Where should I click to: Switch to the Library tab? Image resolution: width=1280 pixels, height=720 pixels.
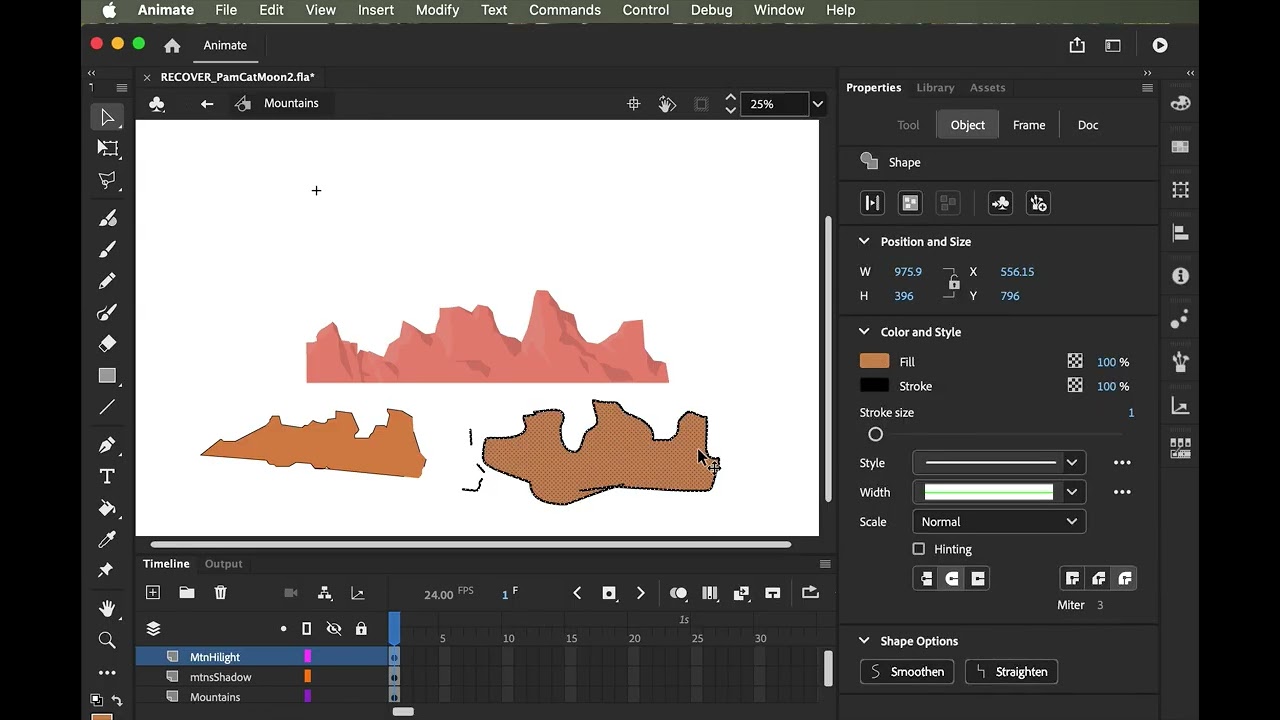click(x=935, y=88)
